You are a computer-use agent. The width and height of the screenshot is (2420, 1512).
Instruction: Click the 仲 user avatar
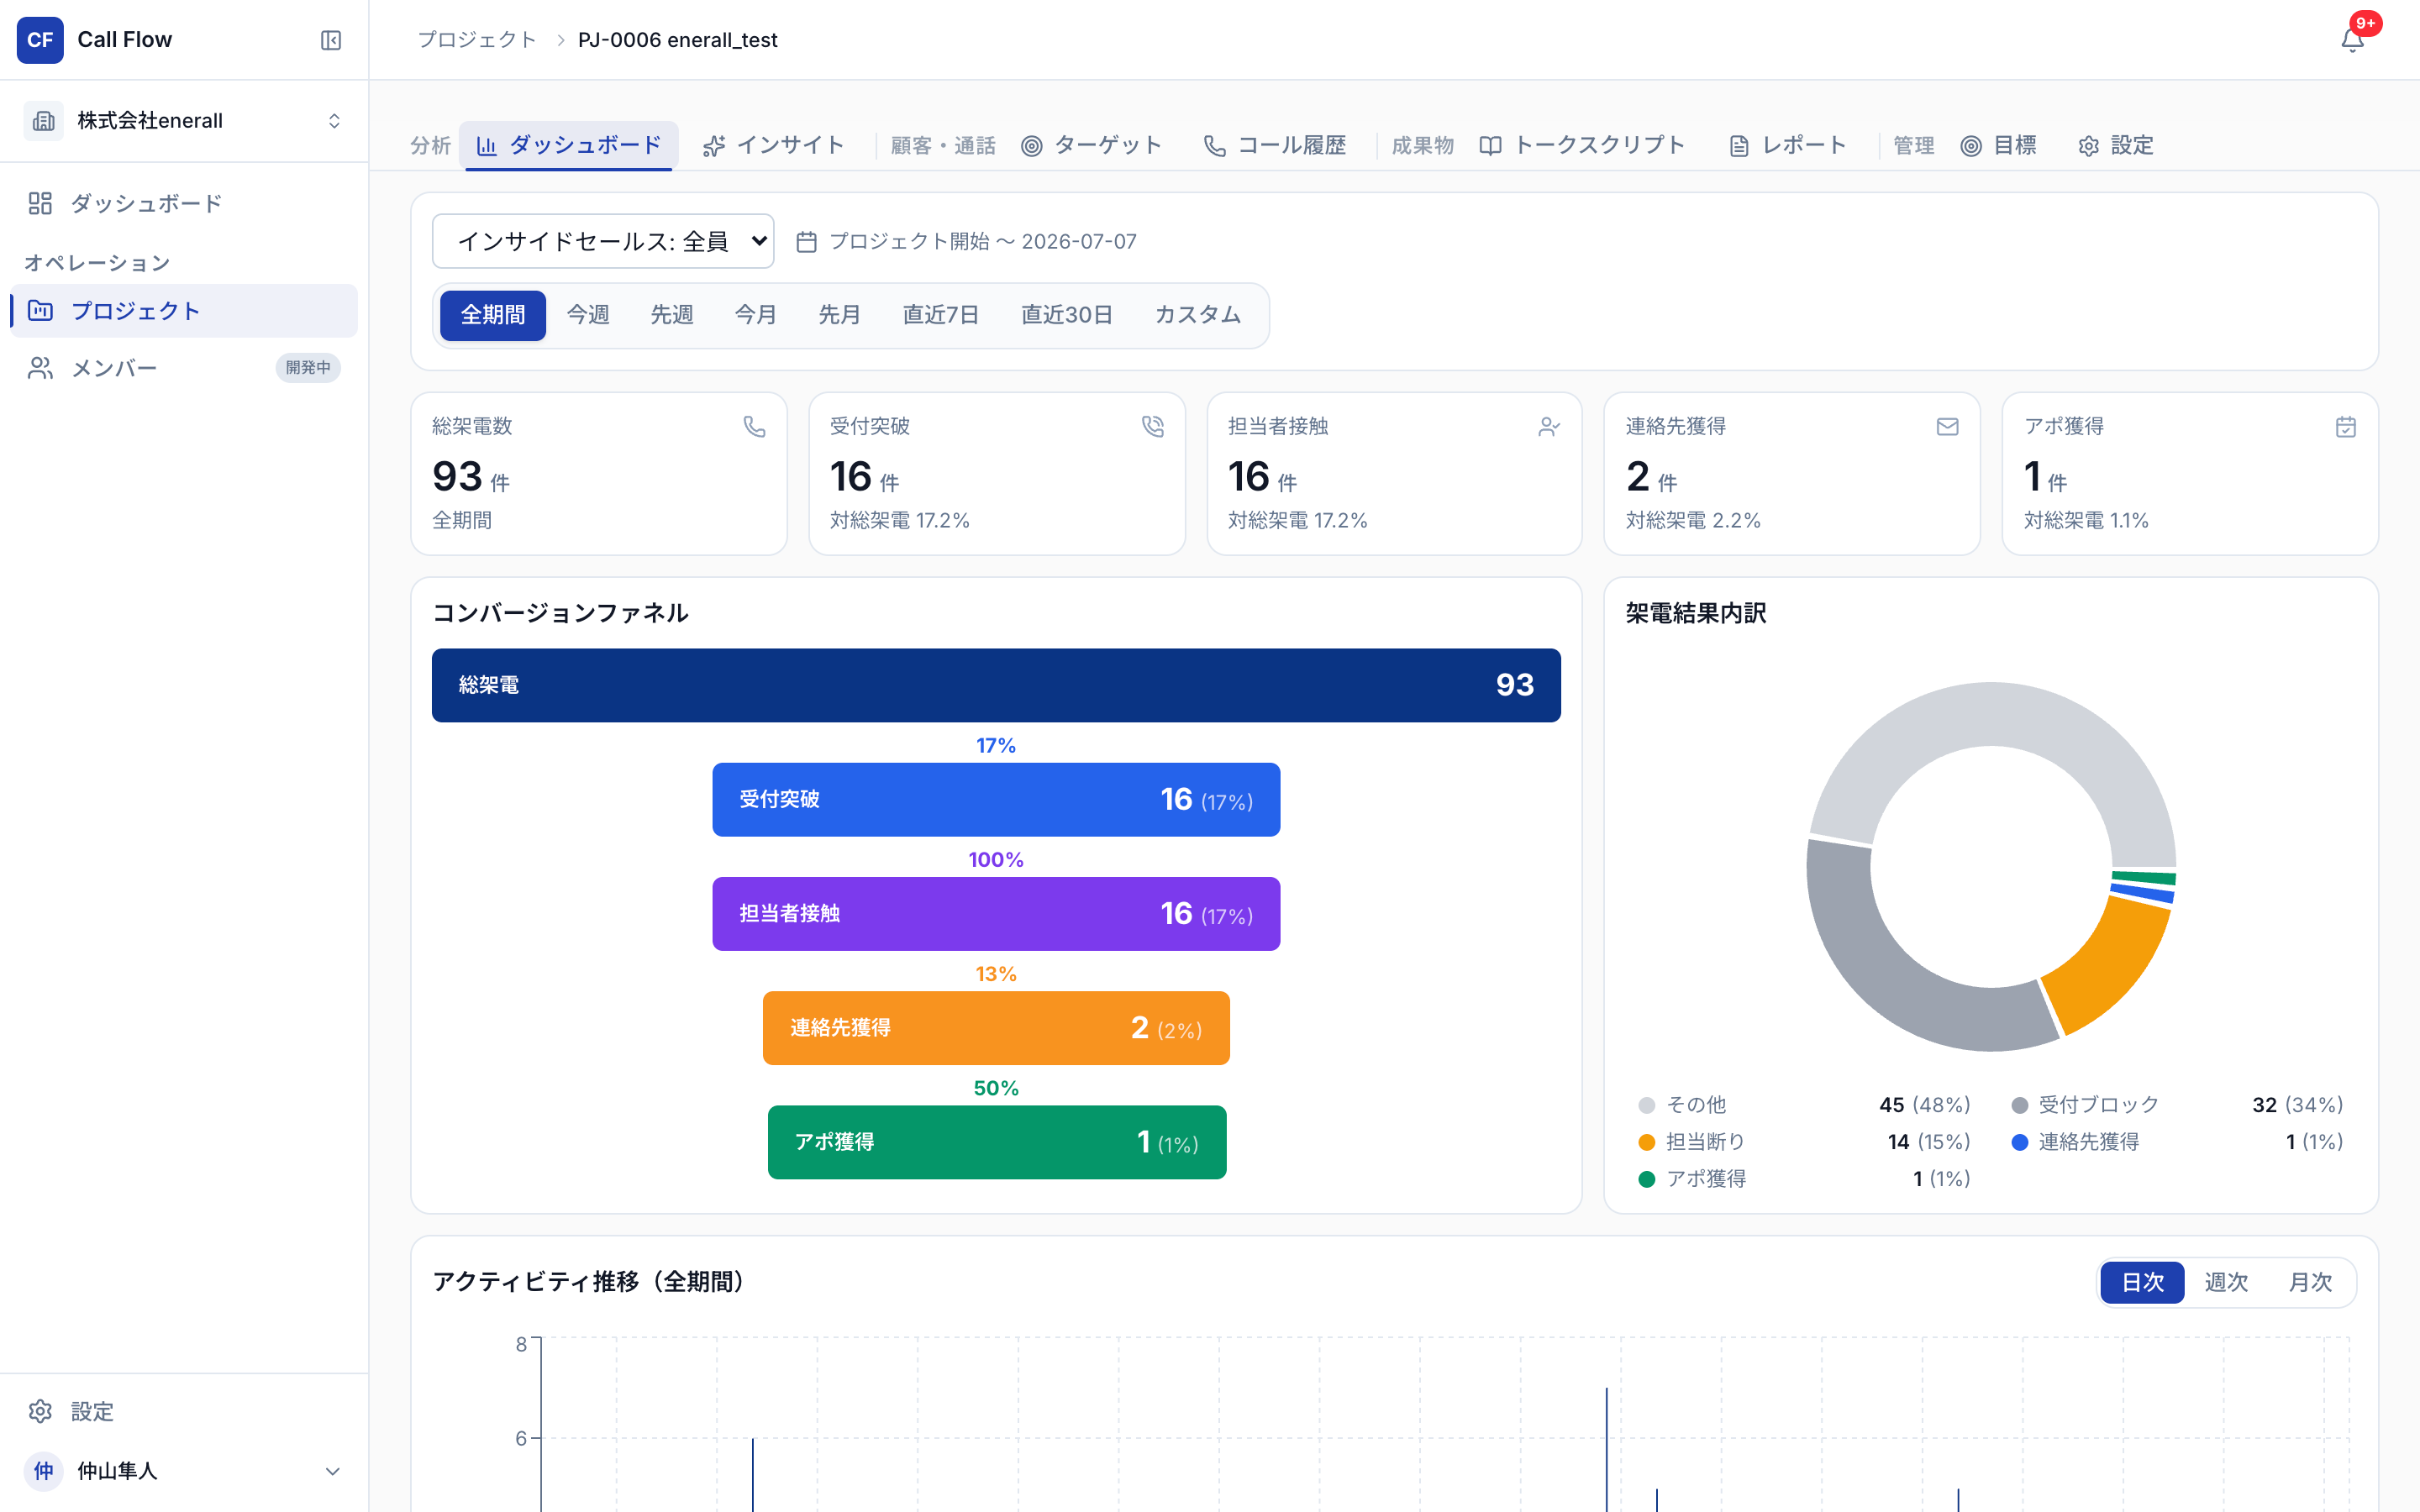pos(43,1471)
